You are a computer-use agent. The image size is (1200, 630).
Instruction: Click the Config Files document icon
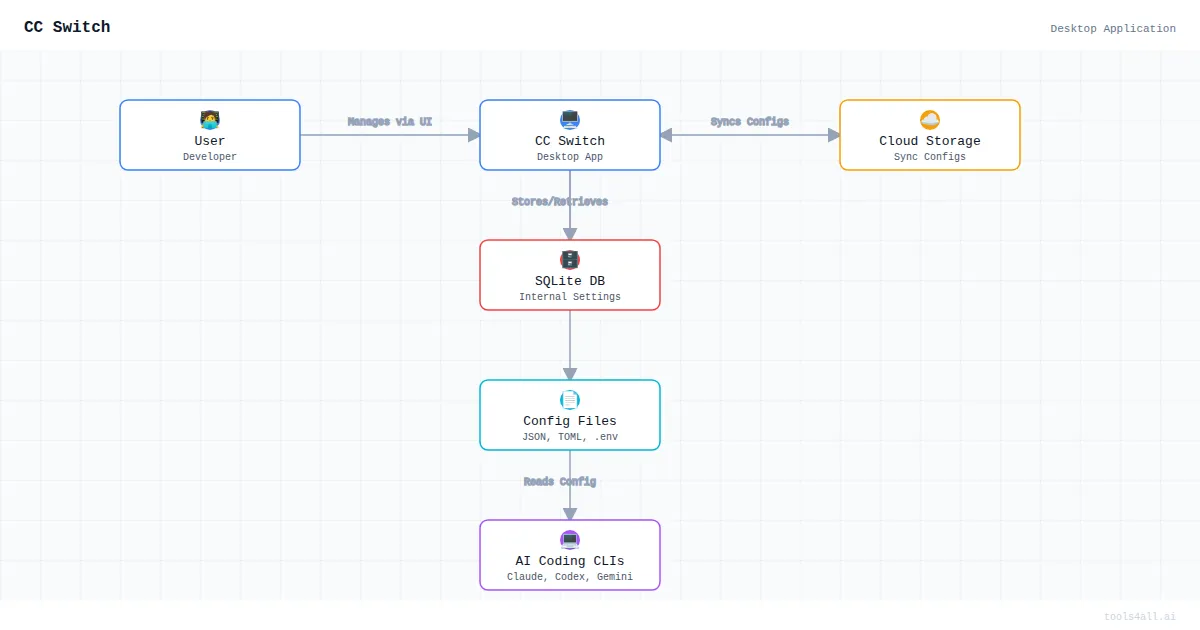coord(570,400)
